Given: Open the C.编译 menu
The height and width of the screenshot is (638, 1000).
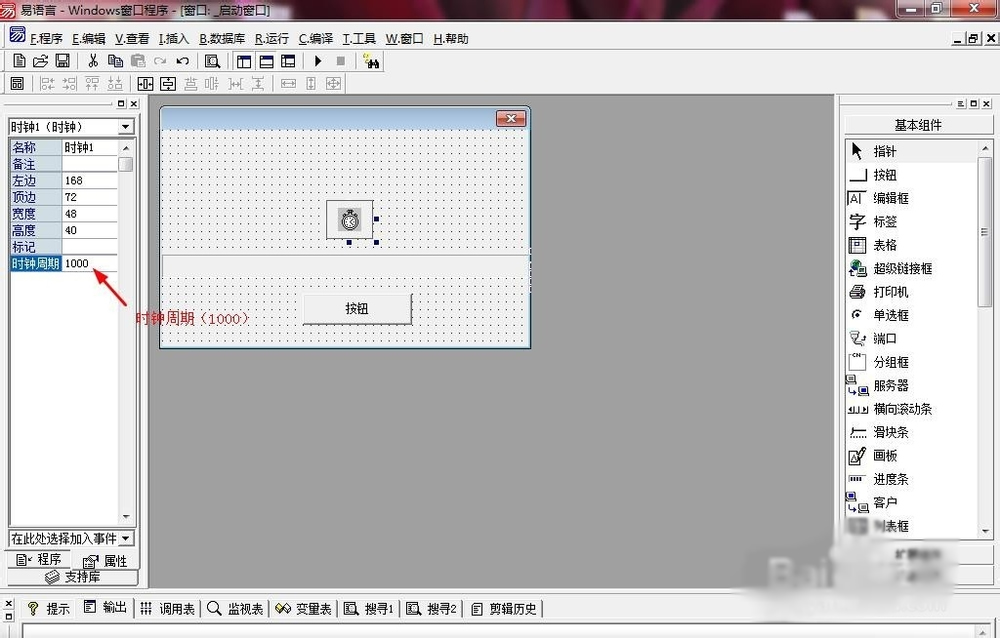Looking at the screenshot, I should coord(316,39).
